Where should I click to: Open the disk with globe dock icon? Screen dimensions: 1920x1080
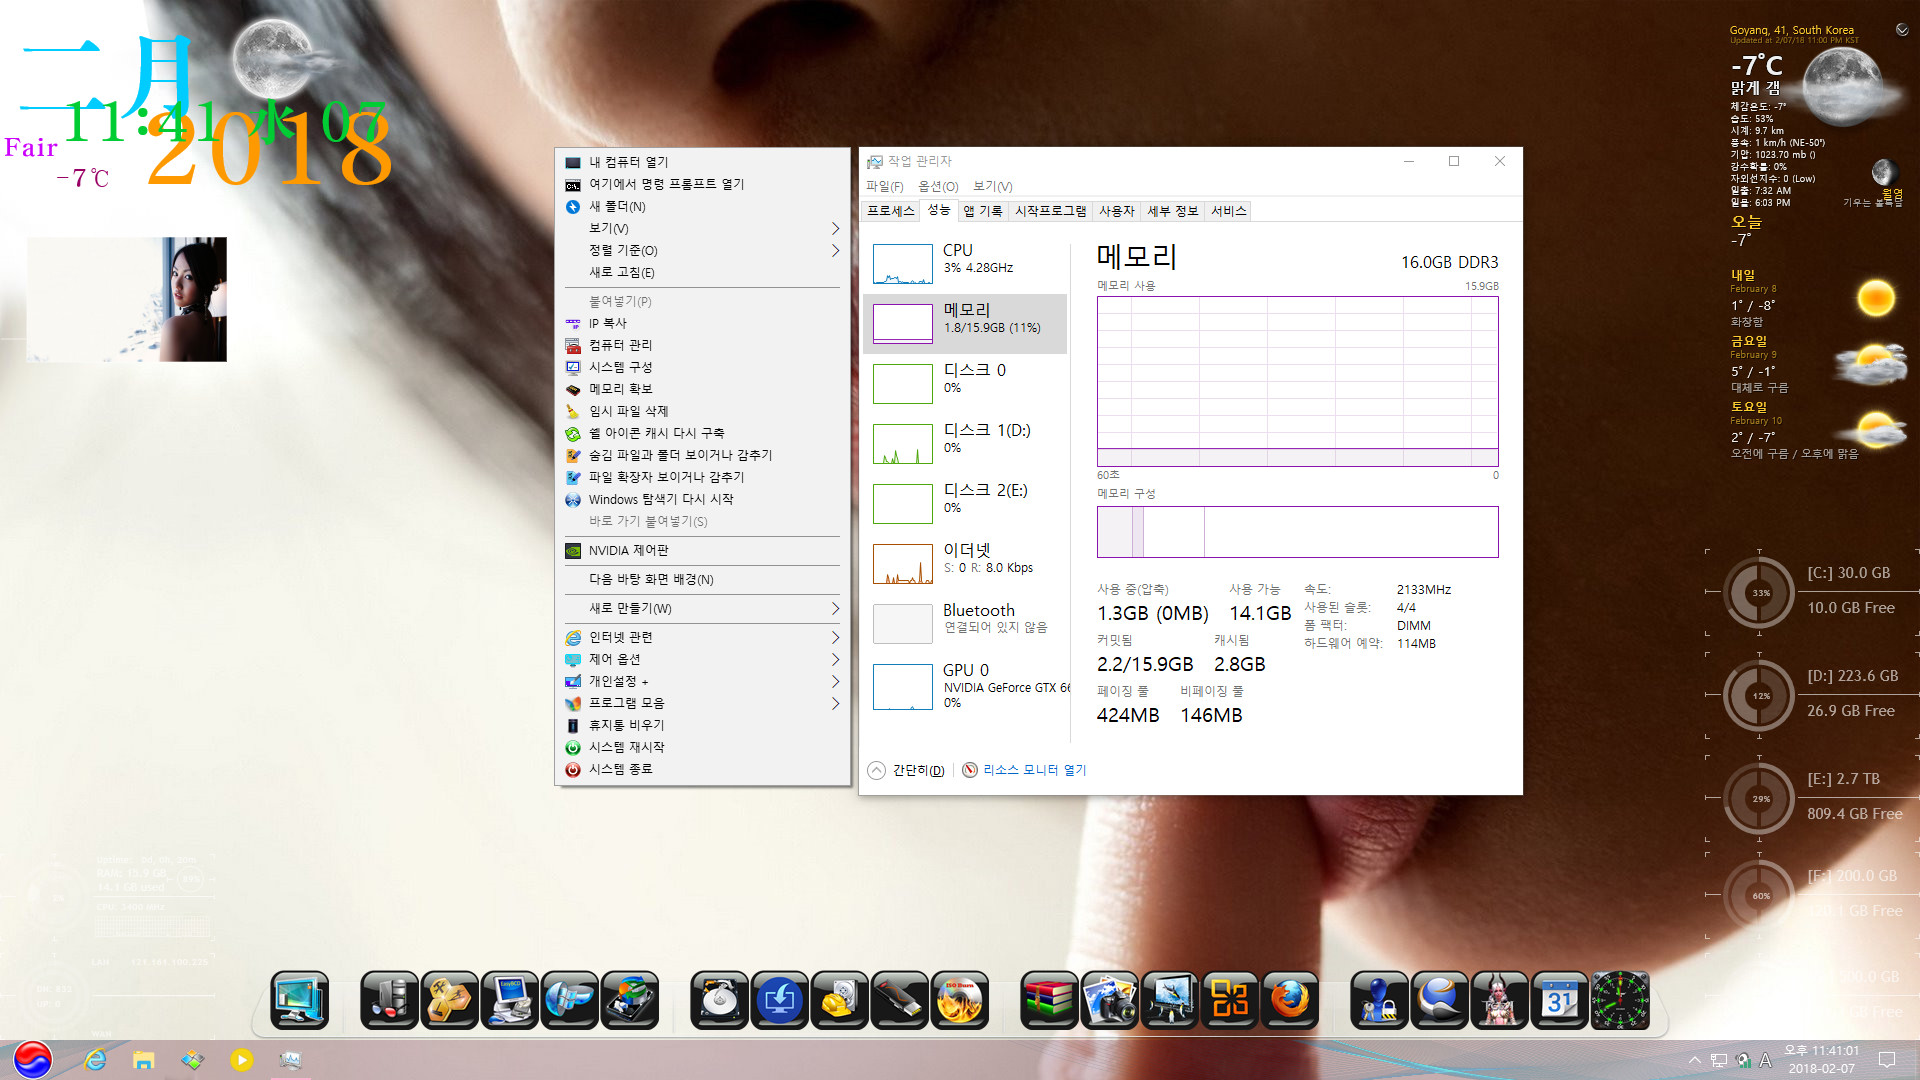(x=629, y=999)
